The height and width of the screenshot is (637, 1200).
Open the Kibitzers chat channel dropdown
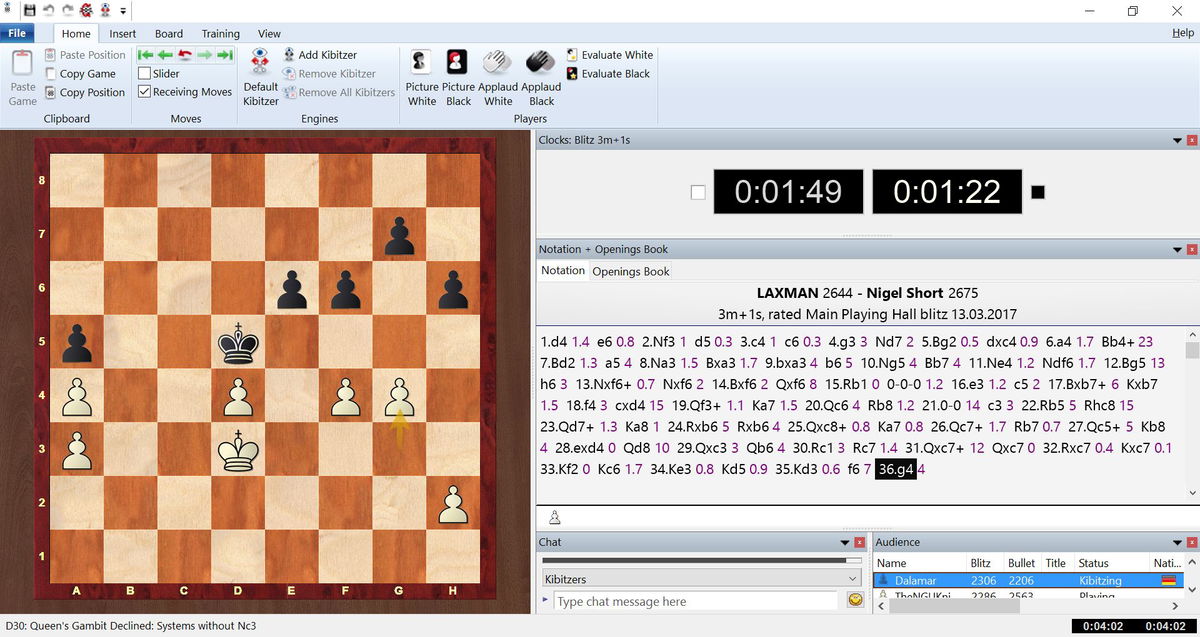[852, 579]
